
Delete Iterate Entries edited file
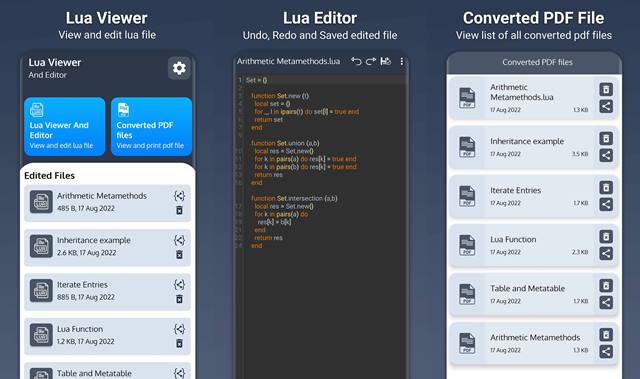coord(179,299)
